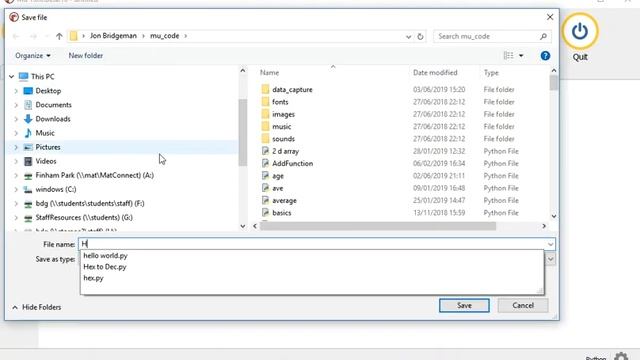640x360 pixels.
Task: Select Documents in the navigation tree
Action: click(53, 105)
